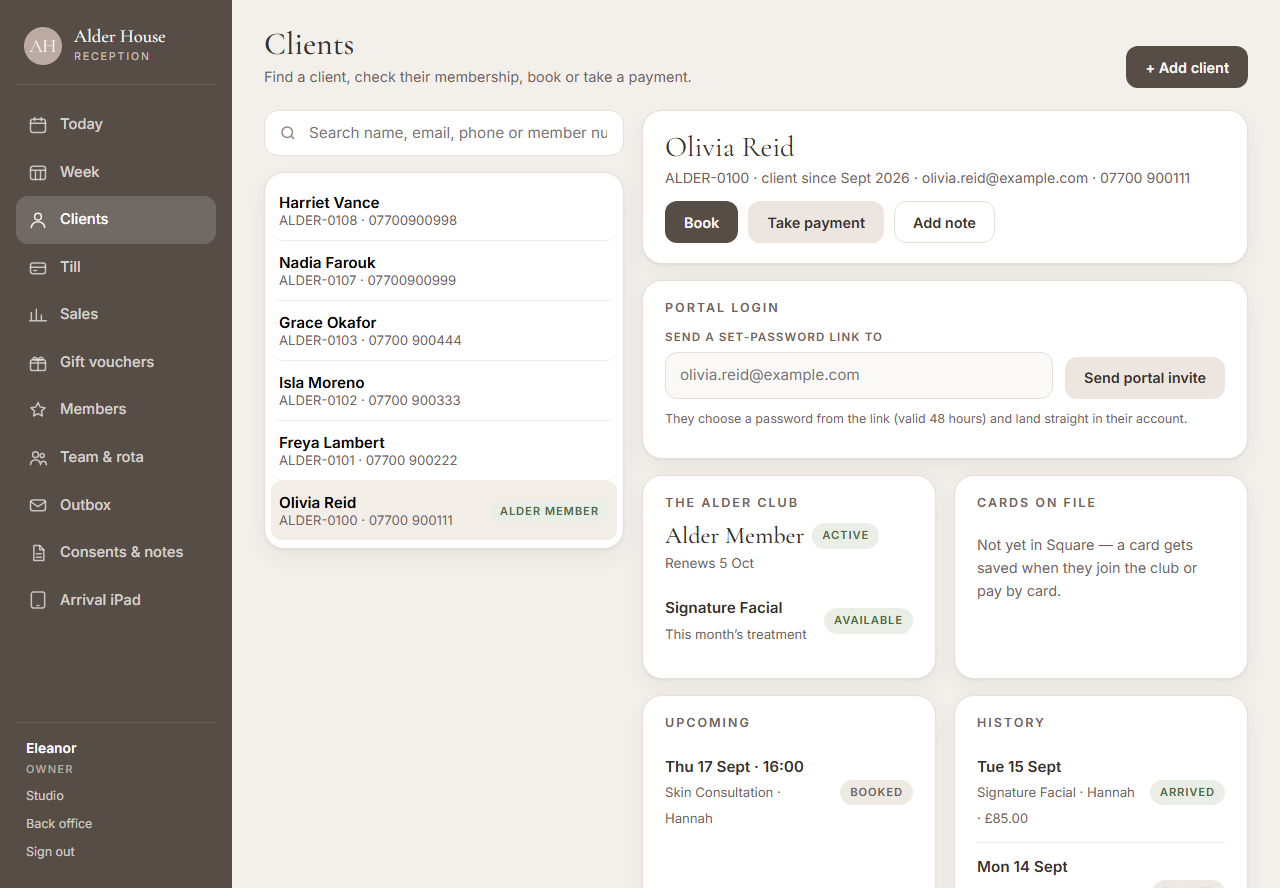Click the ACTIVE membership badge

tap(845, 535)
